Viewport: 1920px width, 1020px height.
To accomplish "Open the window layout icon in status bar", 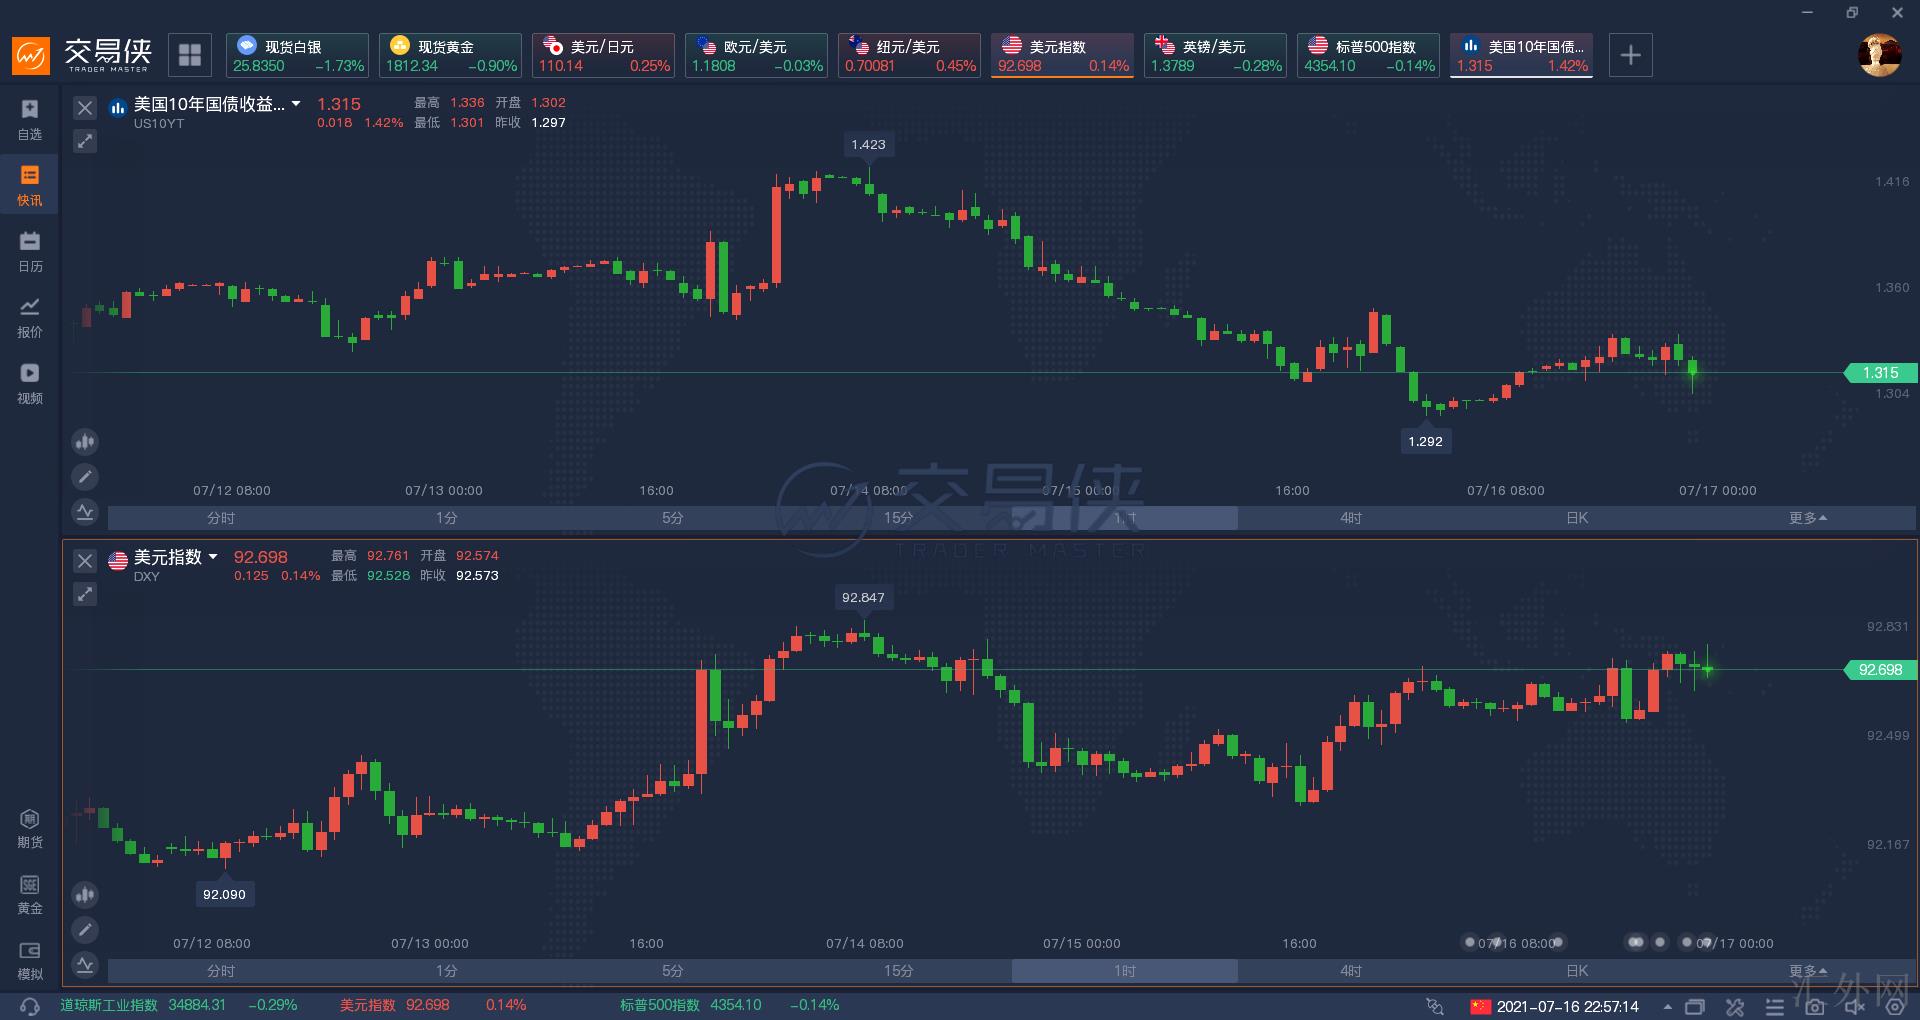I will 1695,1007.
